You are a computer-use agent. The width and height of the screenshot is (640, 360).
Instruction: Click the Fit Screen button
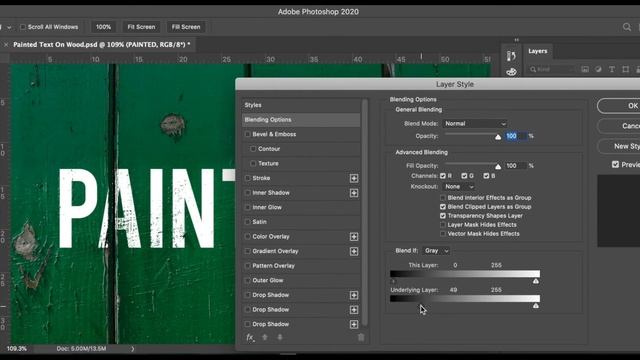(x=141, y=27)
